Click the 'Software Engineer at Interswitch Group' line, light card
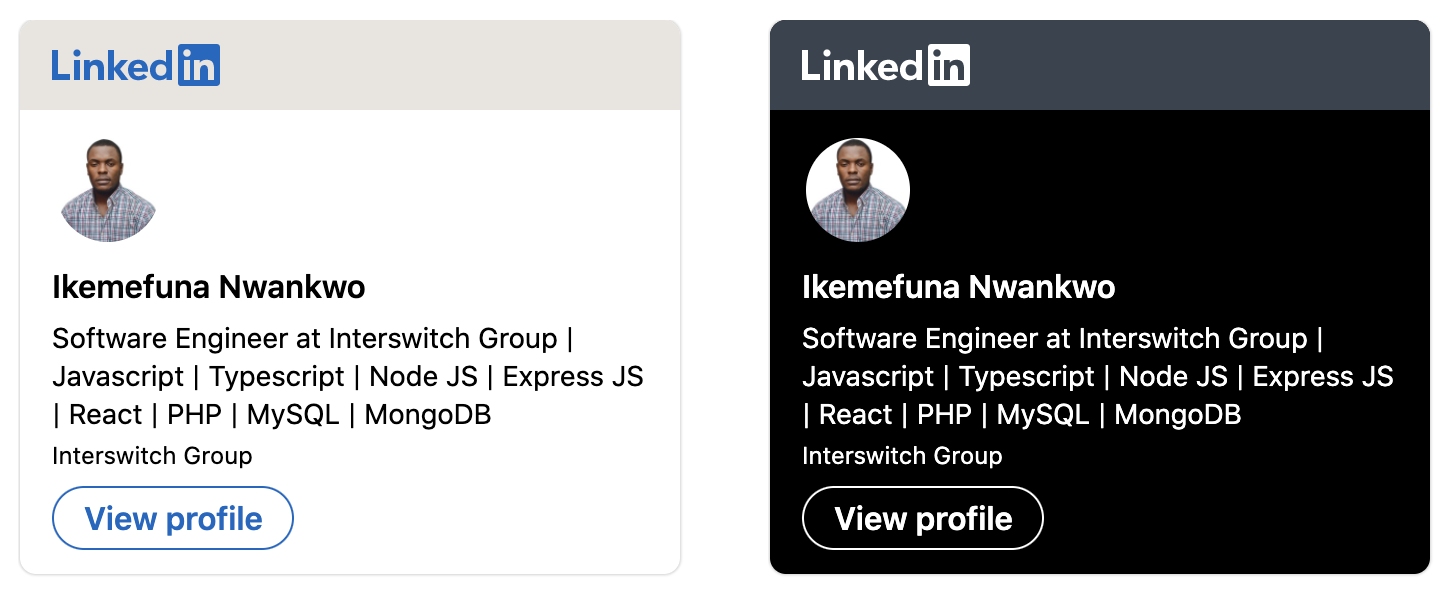The image size is (1444, 596). click(304, 338)
